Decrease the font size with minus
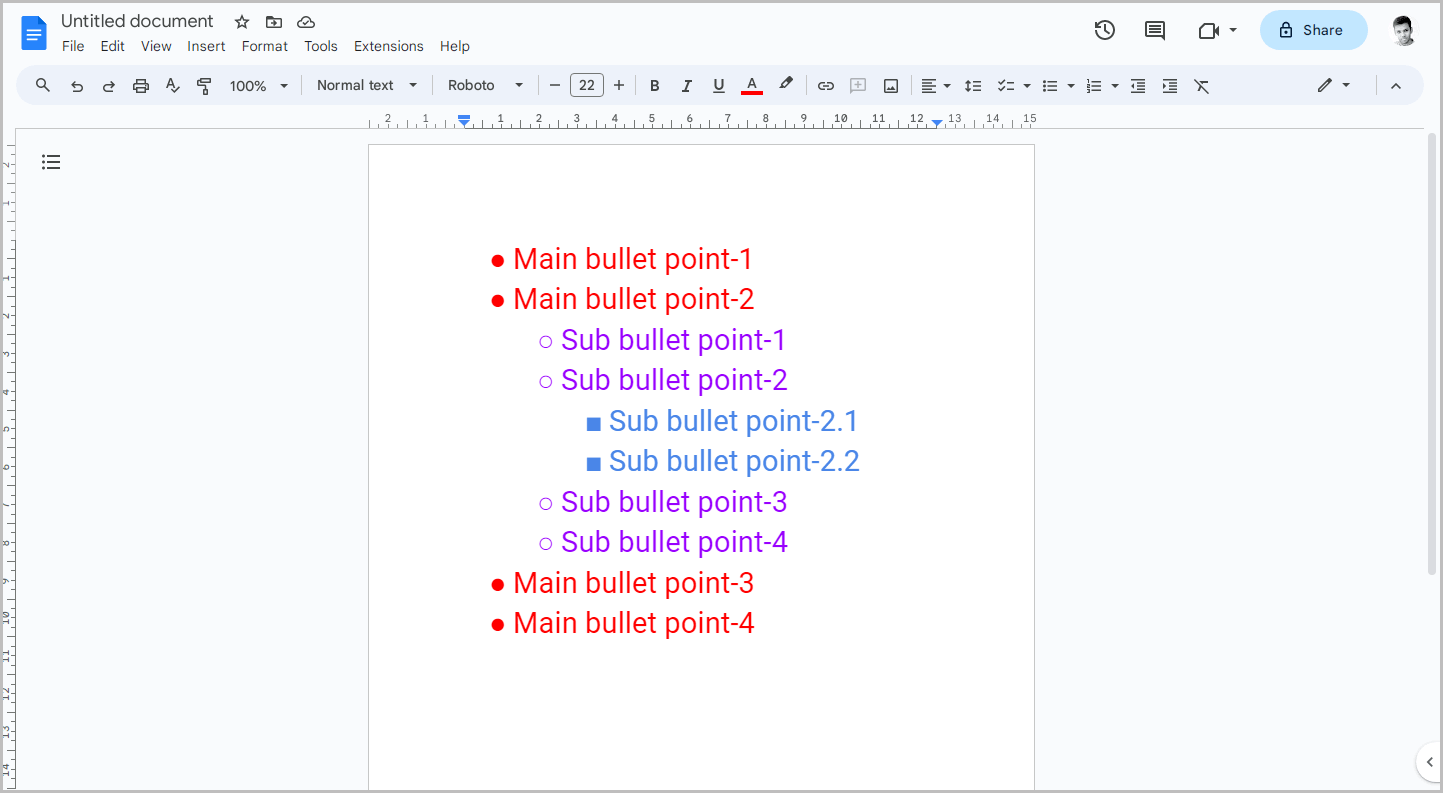Image resolution: width=1443 pixels, height=793 pixels. pos(555,86)
